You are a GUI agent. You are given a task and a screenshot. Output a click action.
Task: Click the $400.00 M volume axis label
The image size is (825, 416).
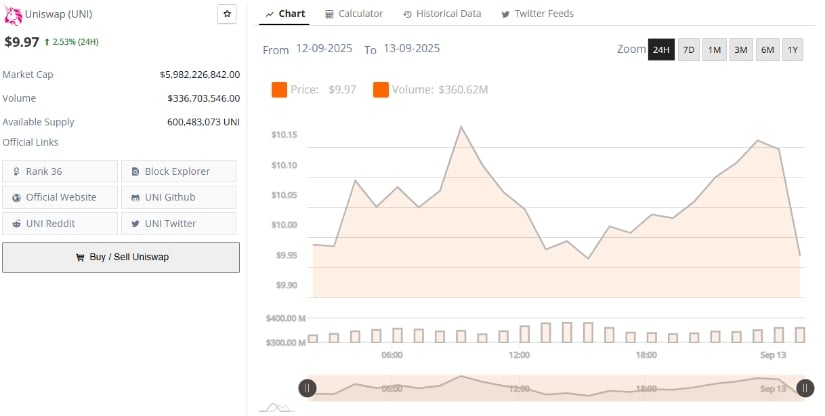(286, 318)
